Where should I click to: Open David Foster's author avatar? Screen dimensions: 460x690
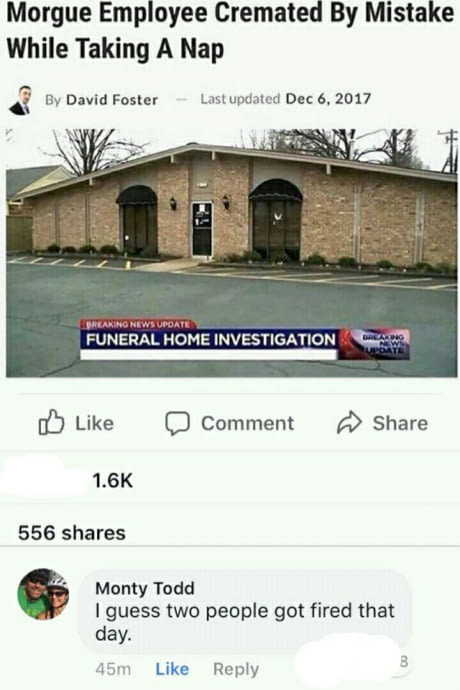point(21,100)
